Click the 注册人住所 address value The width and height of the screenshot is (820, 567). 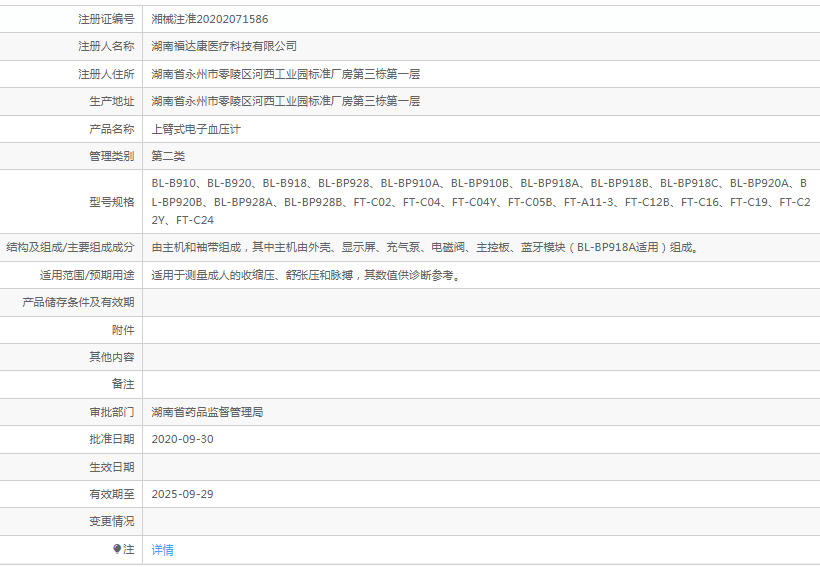pyautogui.click(x=286, y=74)
